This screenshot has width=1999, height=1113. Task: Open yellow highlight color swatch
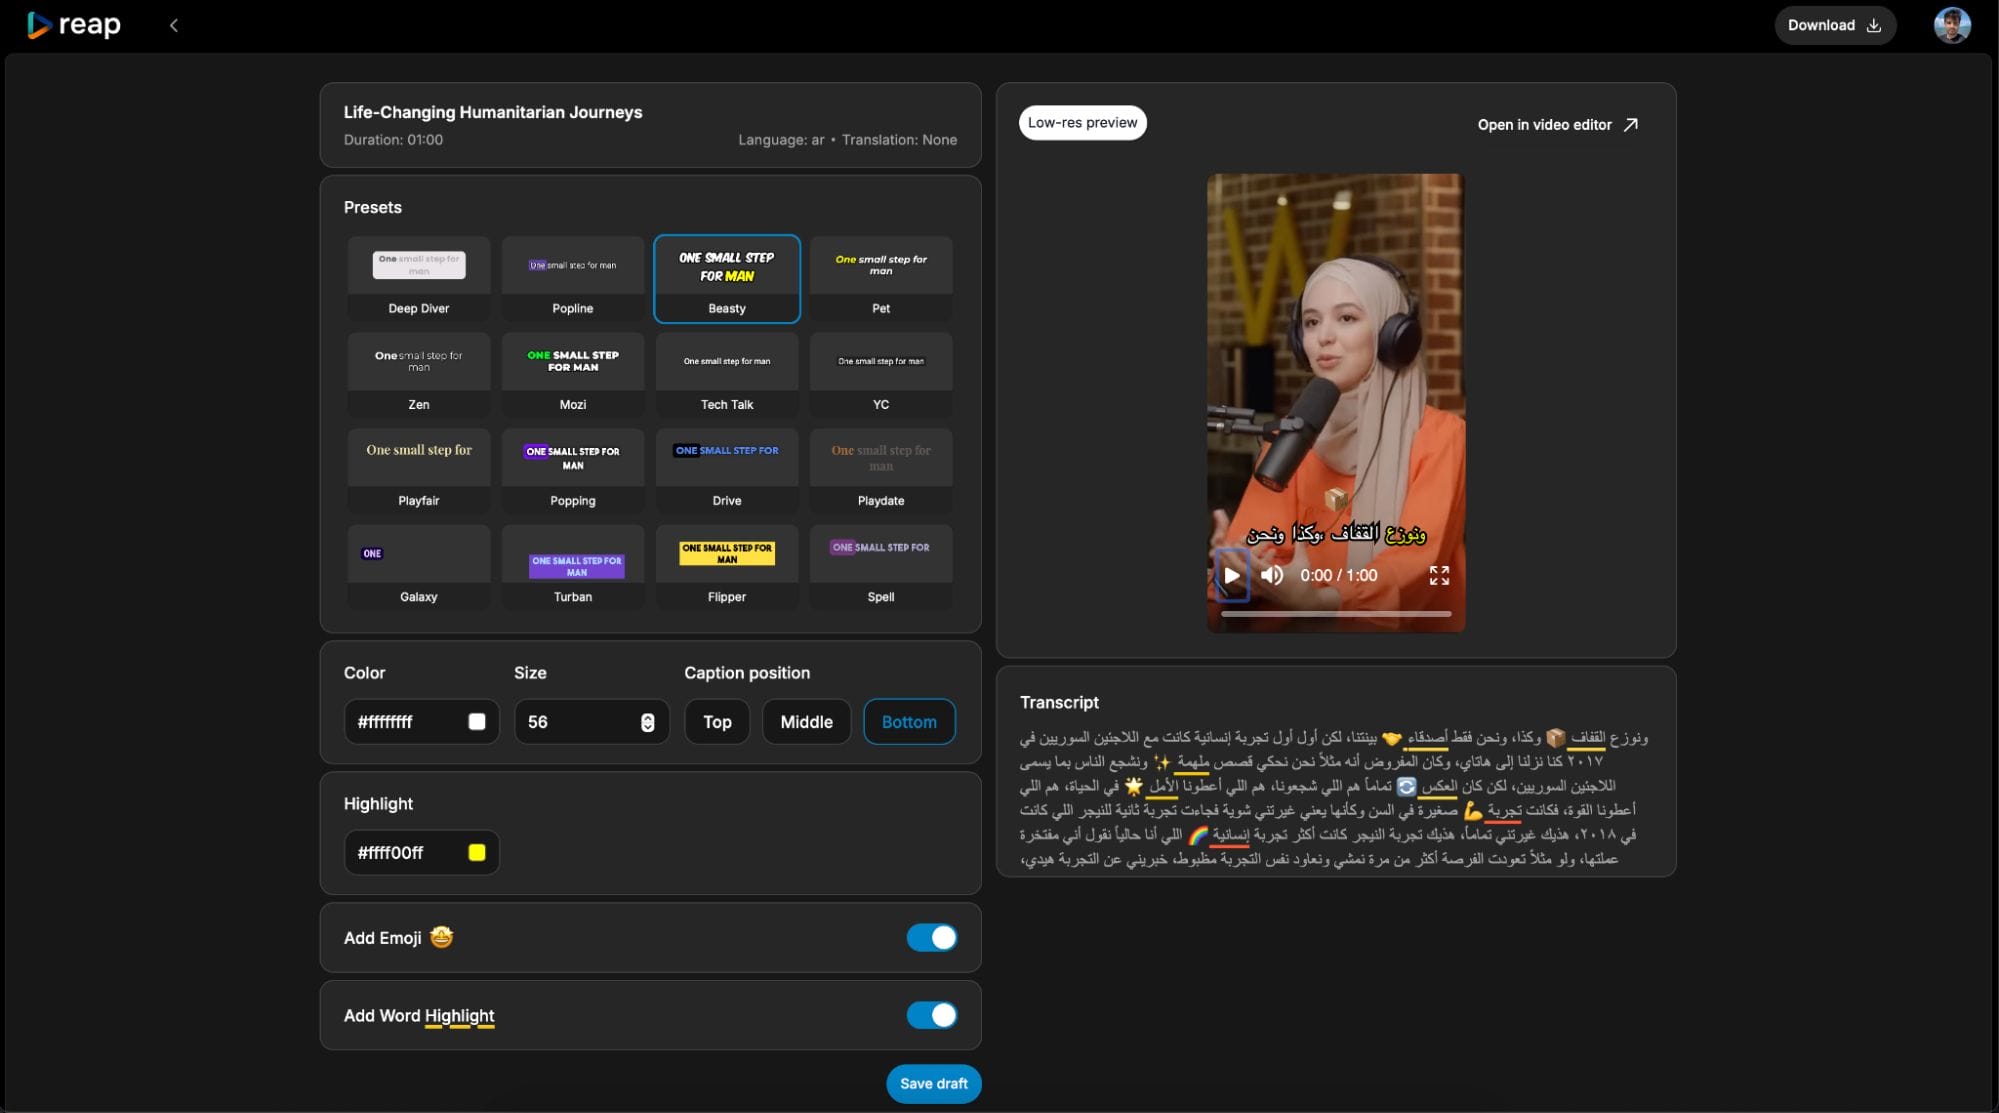(477, 852)
